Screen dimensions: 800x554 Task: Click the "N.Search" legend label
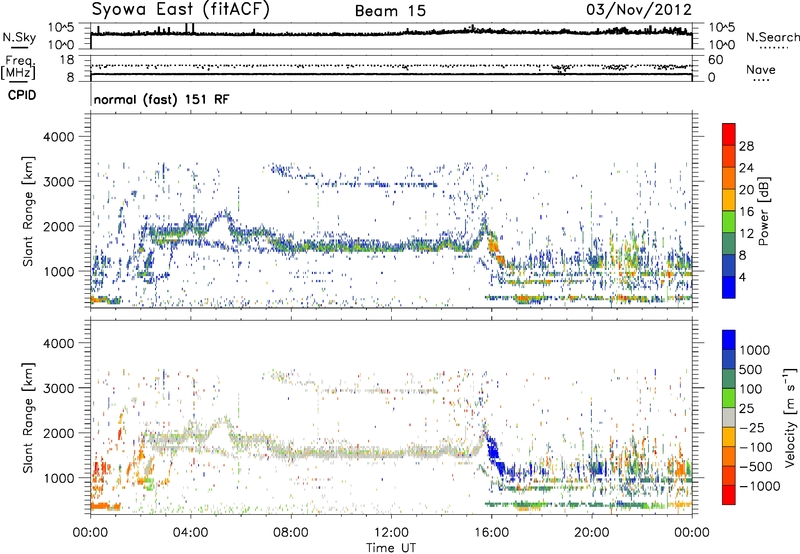click(x=772, y=37)
